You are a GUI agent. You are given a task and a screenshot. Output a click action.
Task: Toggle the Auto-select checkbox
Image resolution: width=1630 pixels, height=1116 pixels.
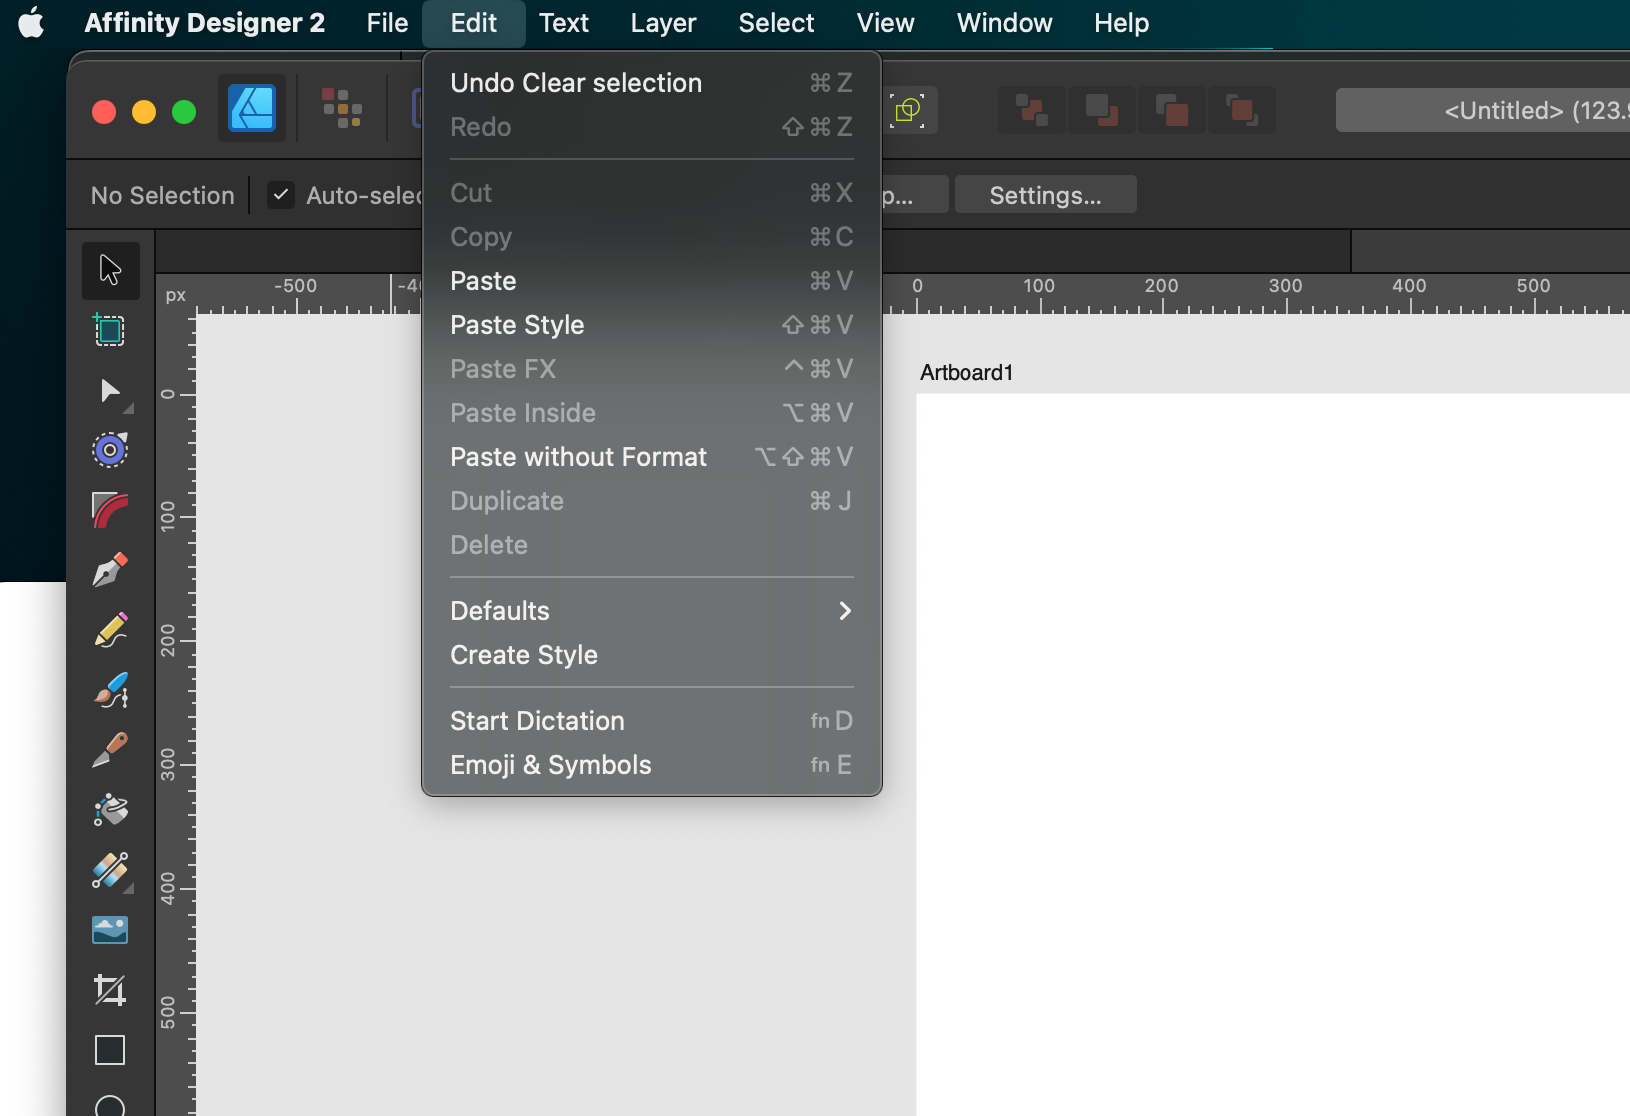281,195
